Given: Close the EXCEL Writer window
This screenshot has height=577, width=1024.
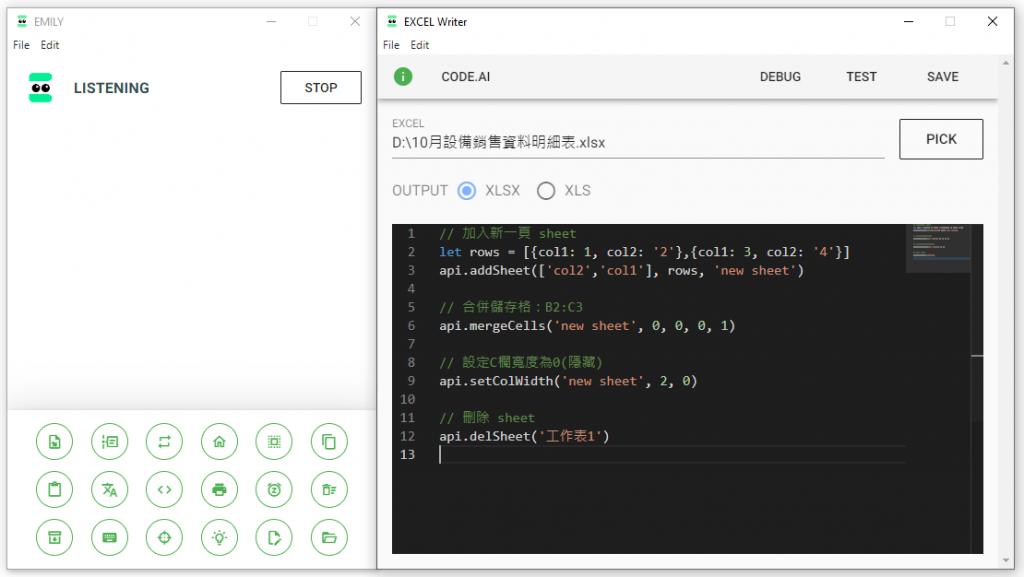Looking at the screenshot, I should click(x=993, y=22).
